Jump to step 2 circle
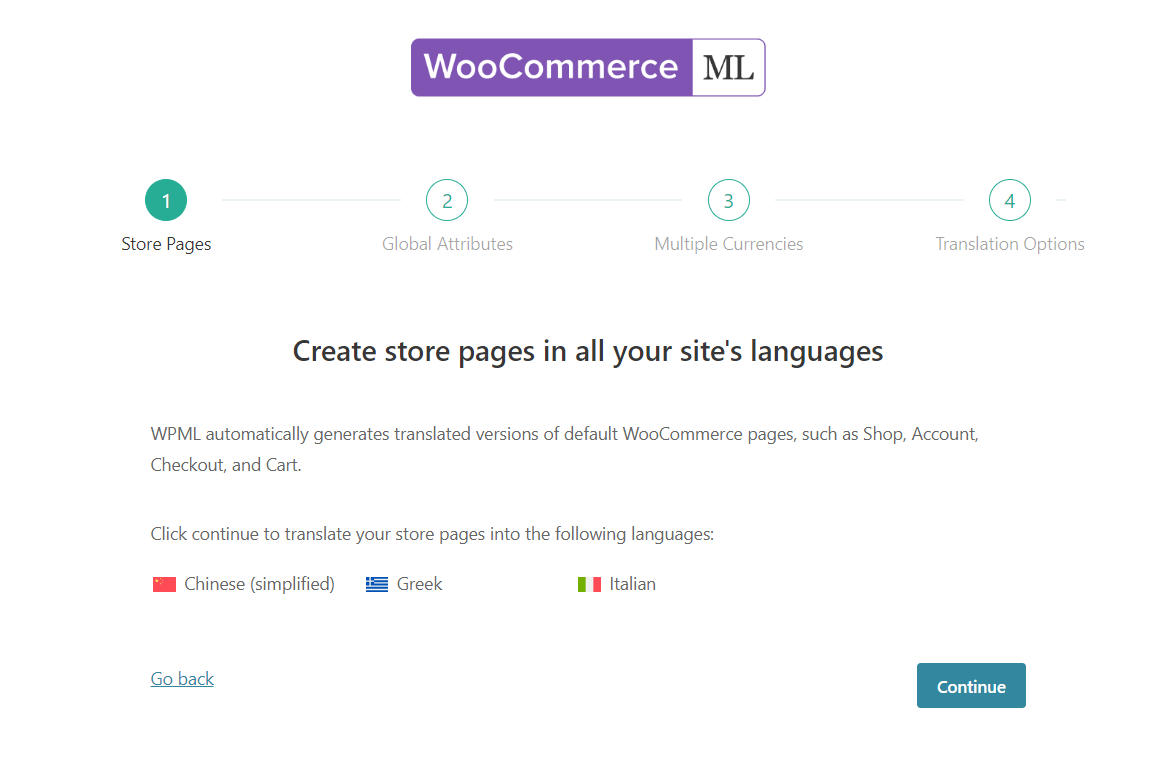 447,200
